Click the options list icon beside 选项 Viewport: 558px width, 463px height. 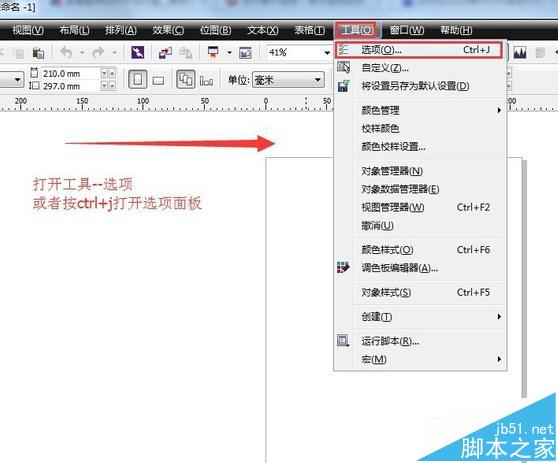[x=343, y=49]
